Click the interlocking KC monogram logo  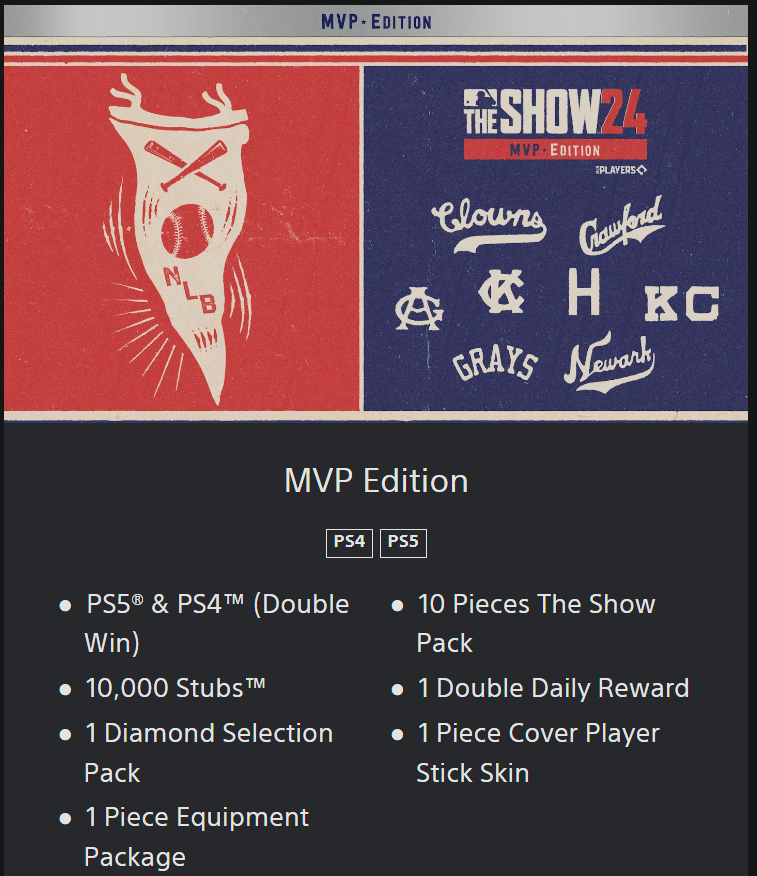pyautogui.click(x=502, y=291)
